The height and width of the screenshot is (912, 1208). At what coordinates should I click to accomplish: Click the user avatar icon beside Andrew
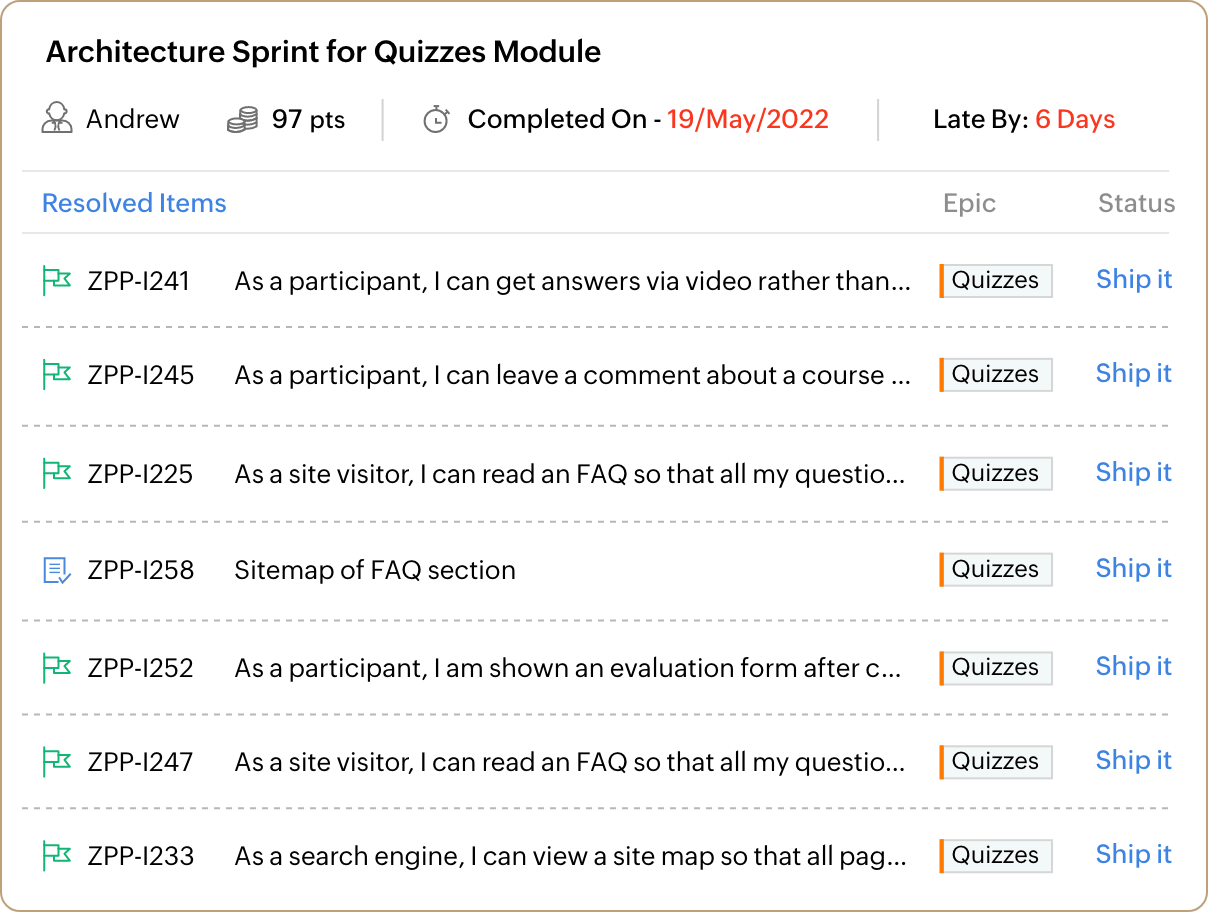(57, 119)
